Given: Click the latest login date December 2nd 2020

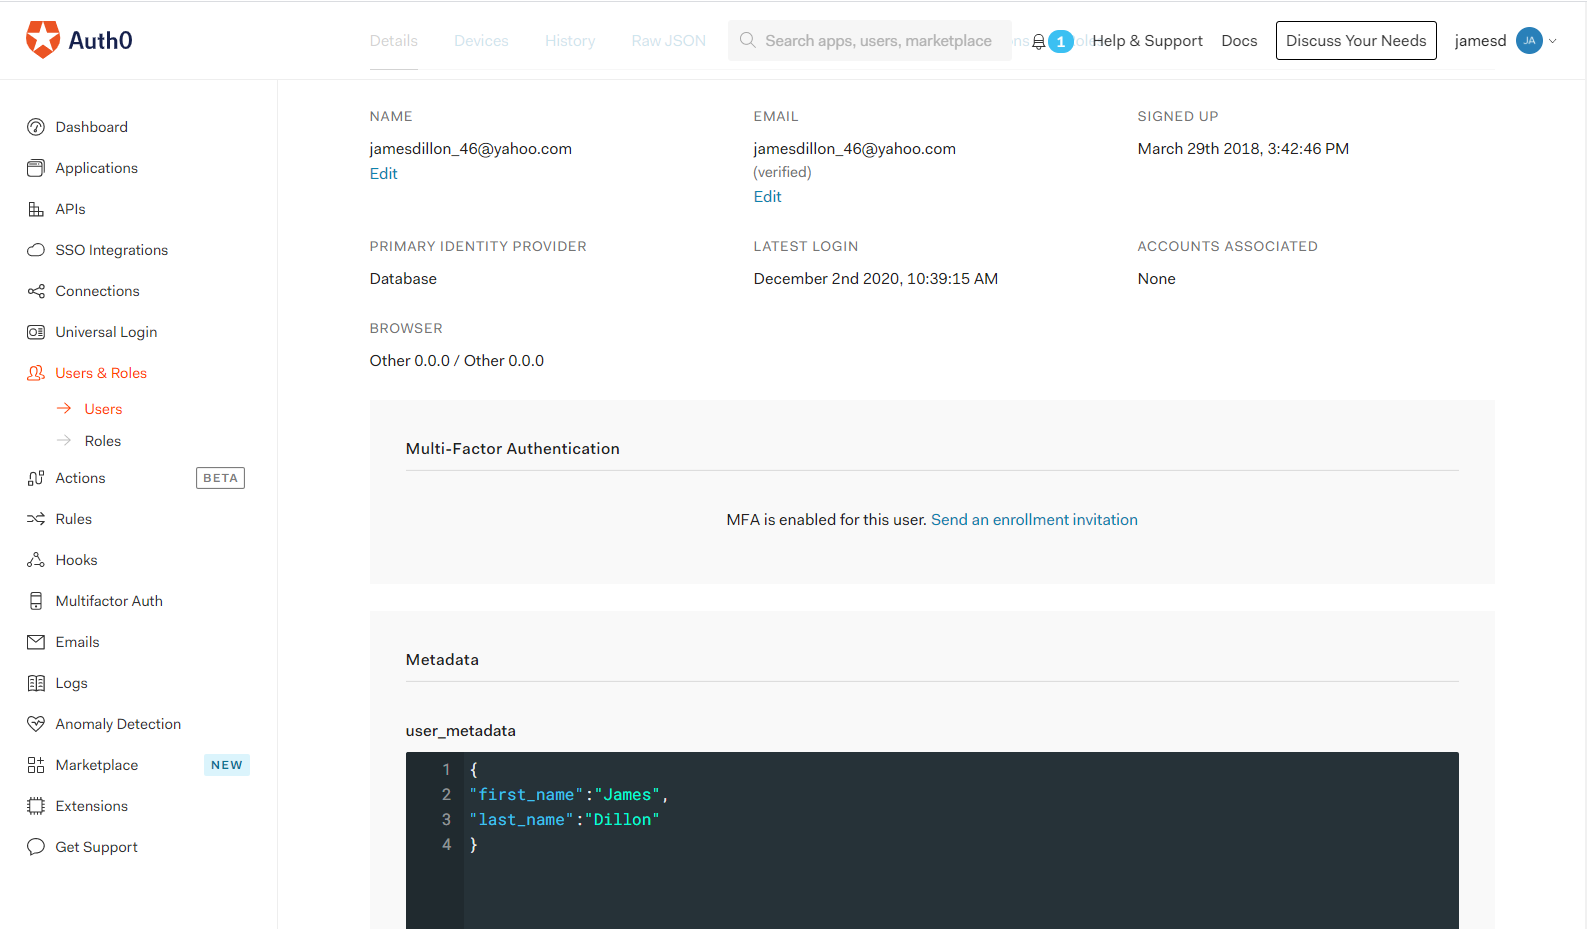Looking at the screenshot, I should [876, 279].
